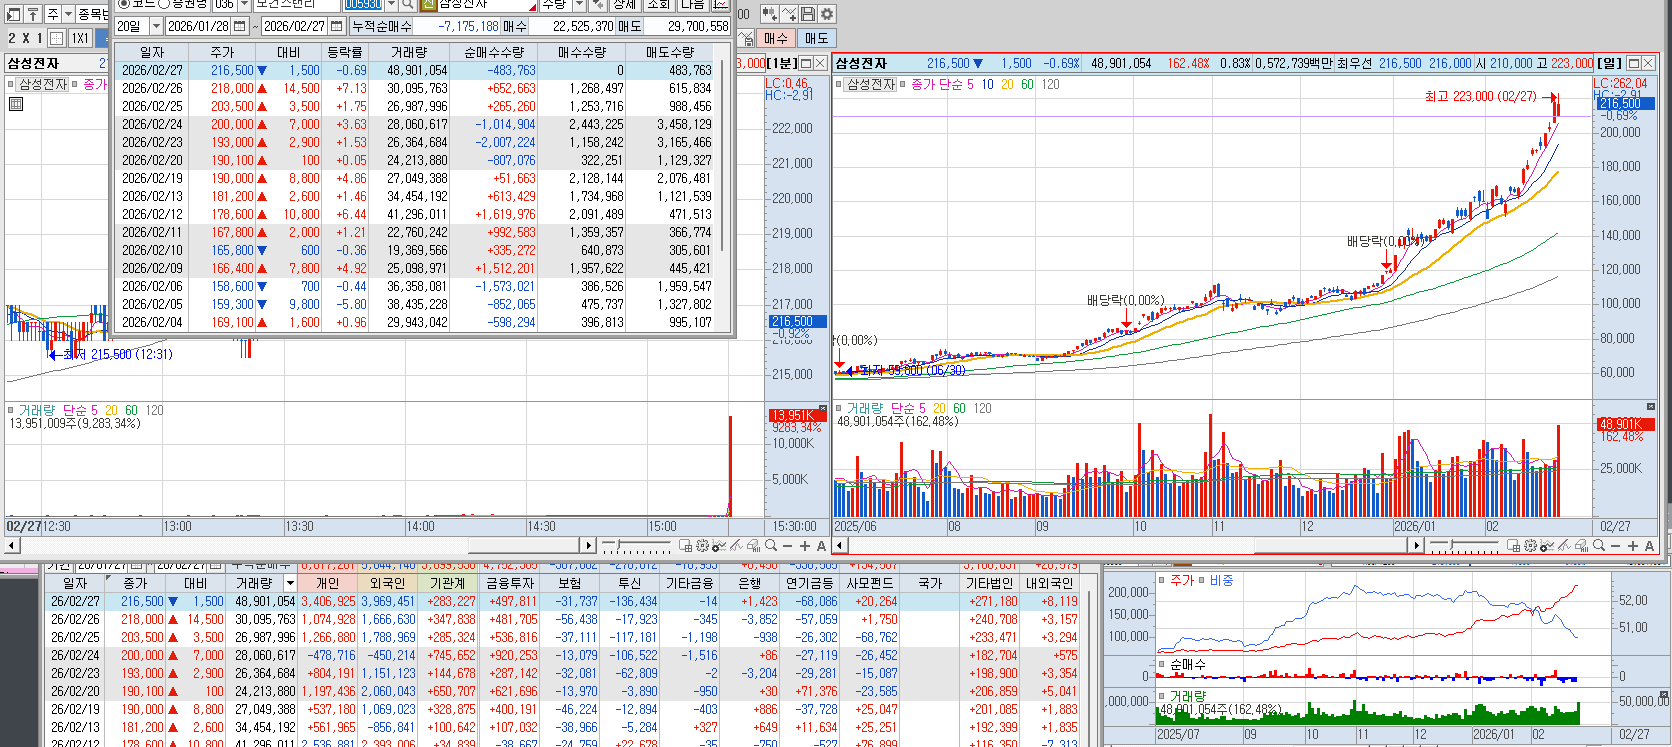Zoom out on the 1-minute chart minus icon
Image resolution: width=1672 pixels, height=747 pixels.
787,546
